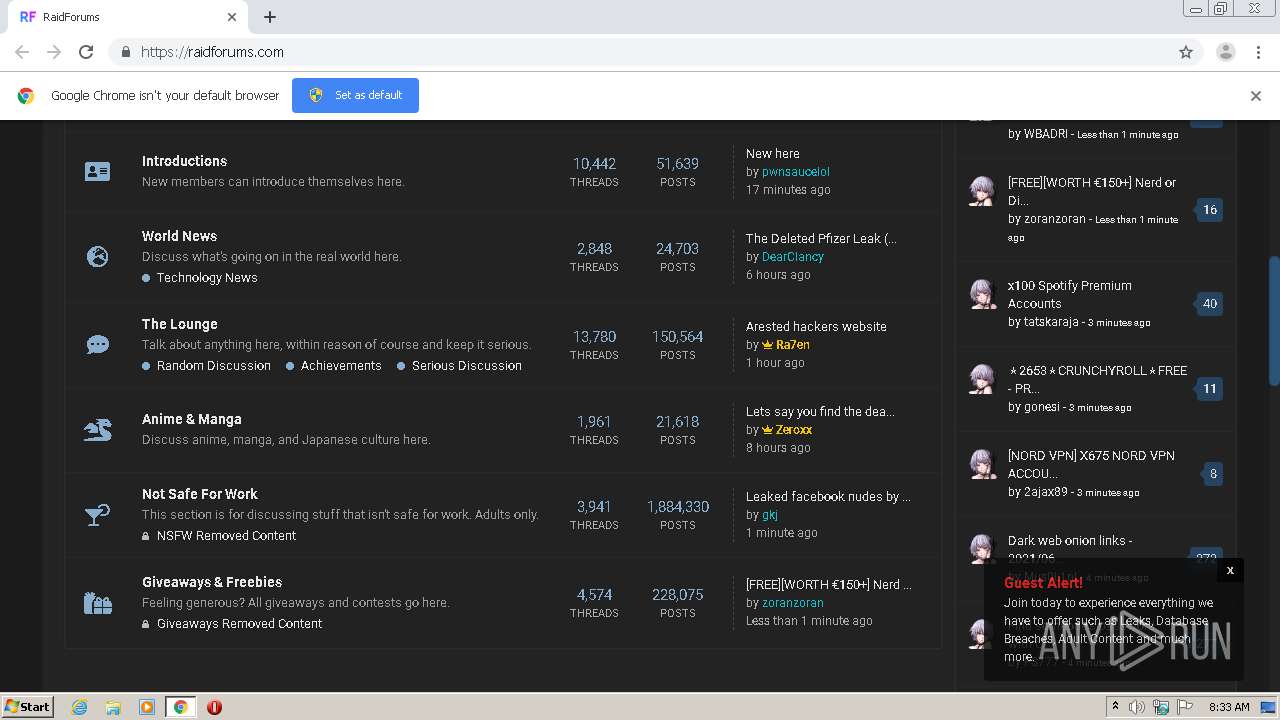
Task: Open the New here latest post
Action: click(x=773, y=154)
